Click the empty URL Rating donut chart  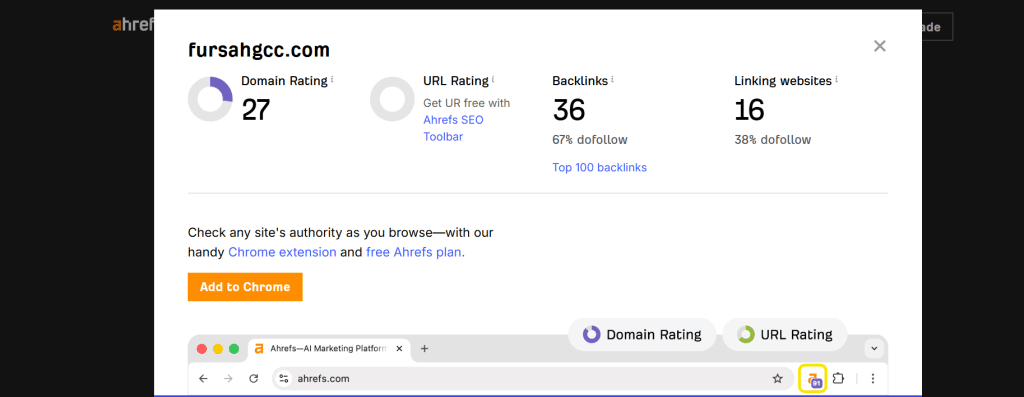(x=392, y=99)
